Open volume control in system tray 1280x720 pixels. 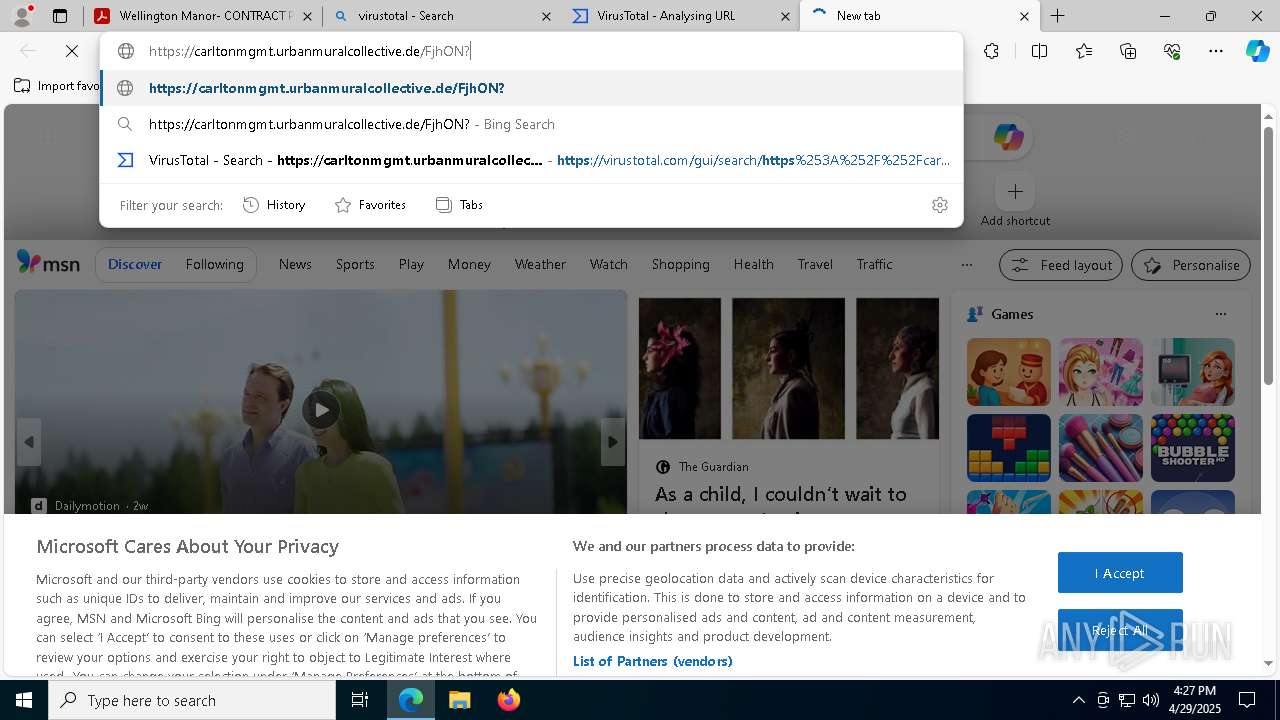coord(1151,700)
